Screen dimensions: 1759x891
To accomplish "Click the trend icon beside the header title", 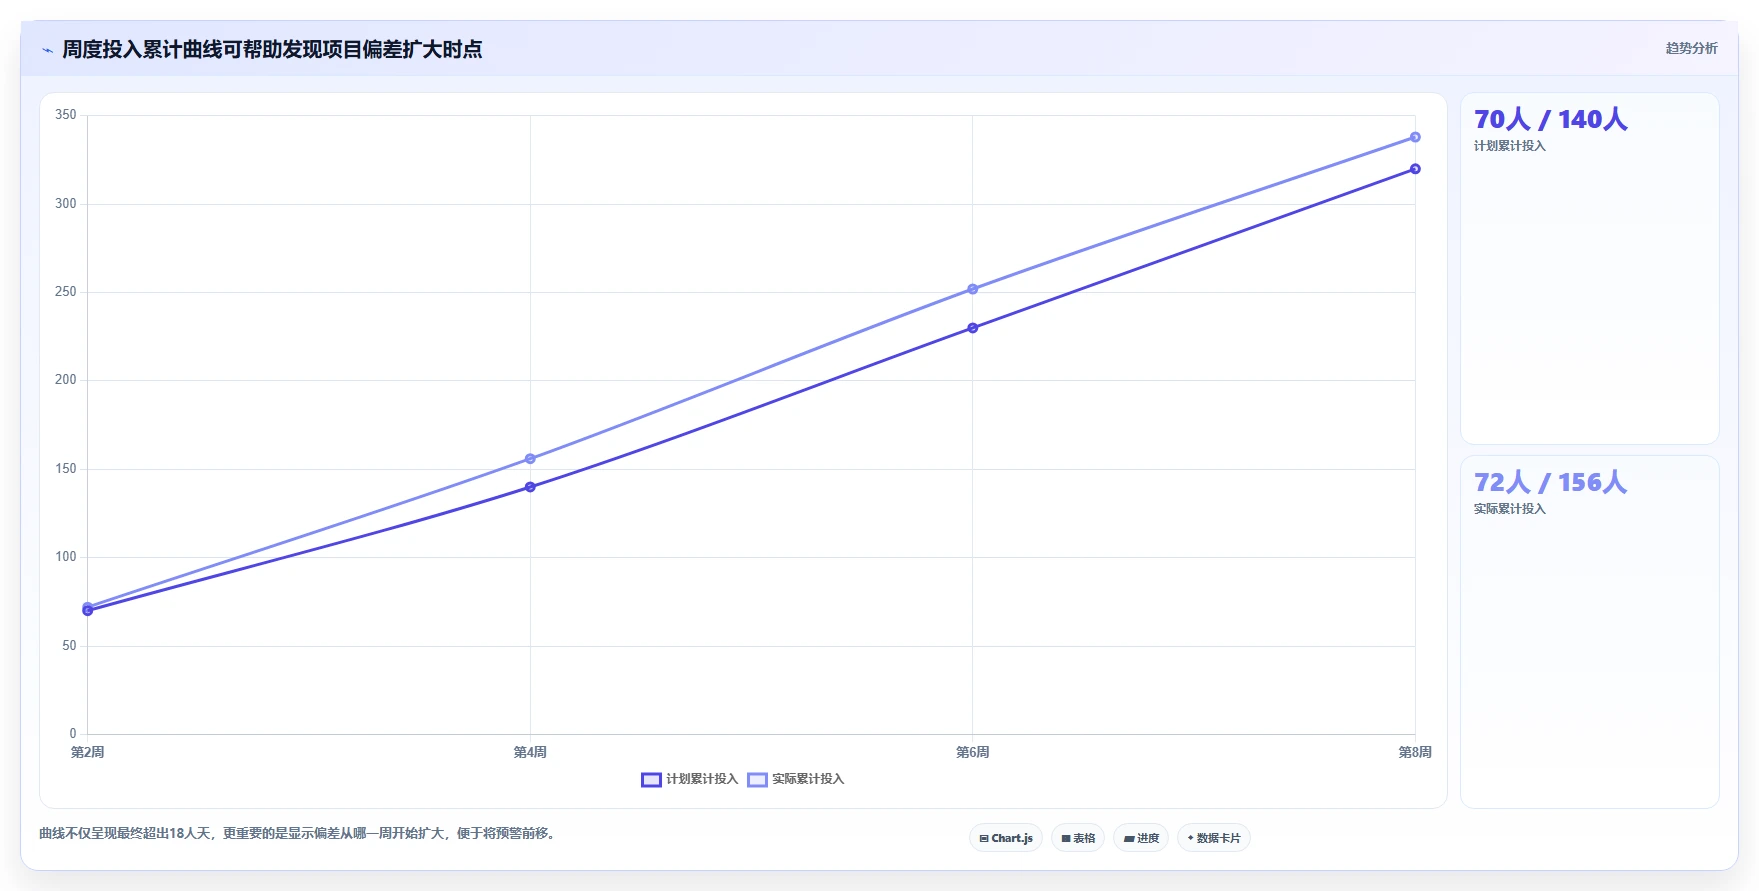I will [47, 50].
